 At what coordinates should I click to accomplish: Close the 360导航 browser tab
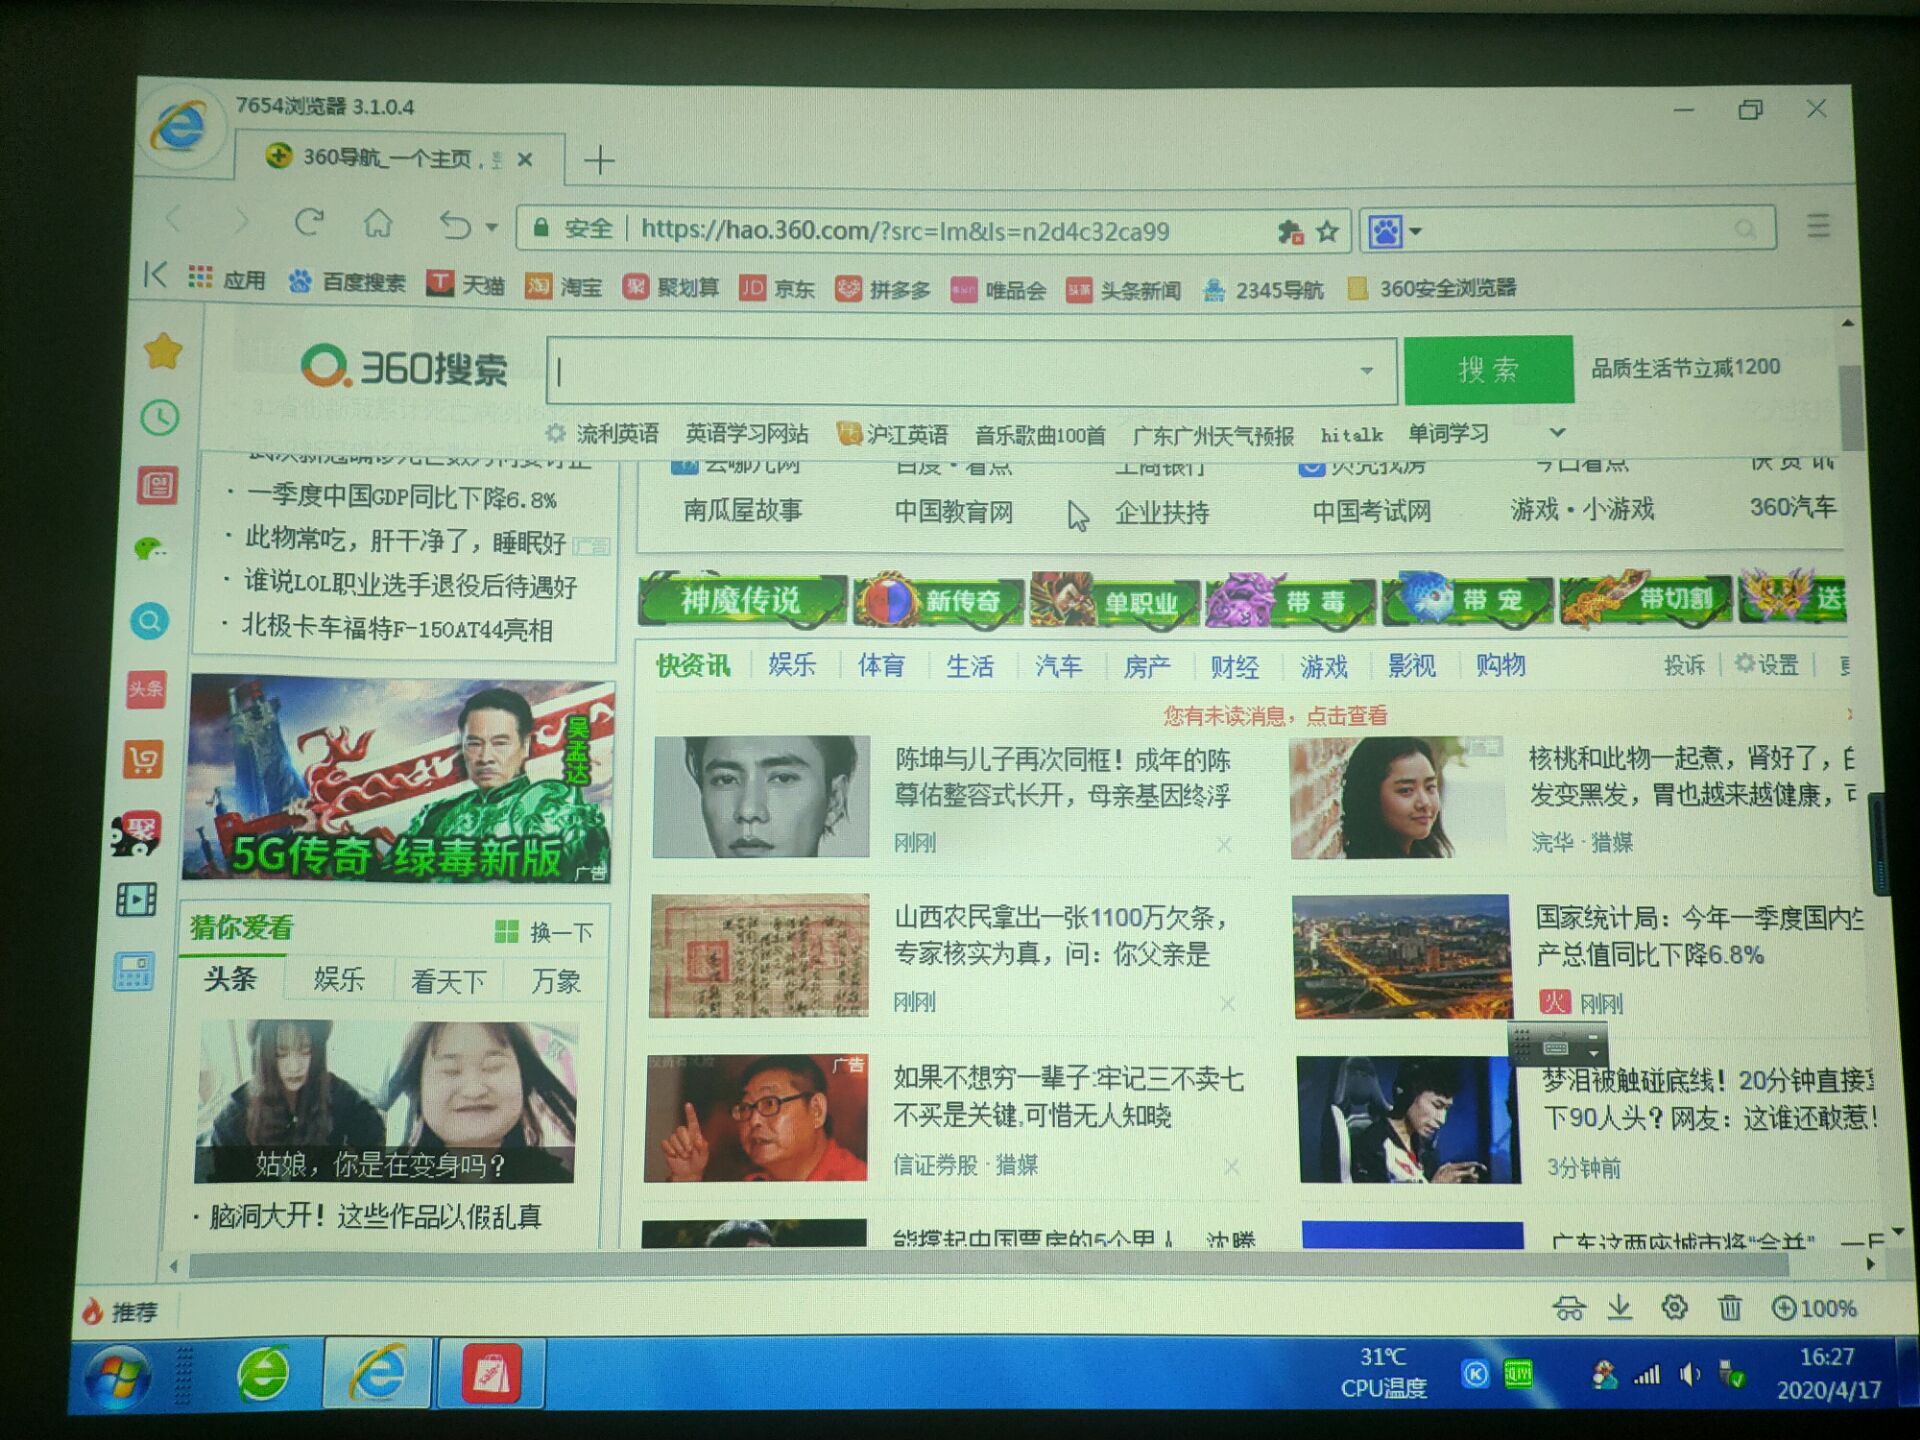[x=526, y=159]
